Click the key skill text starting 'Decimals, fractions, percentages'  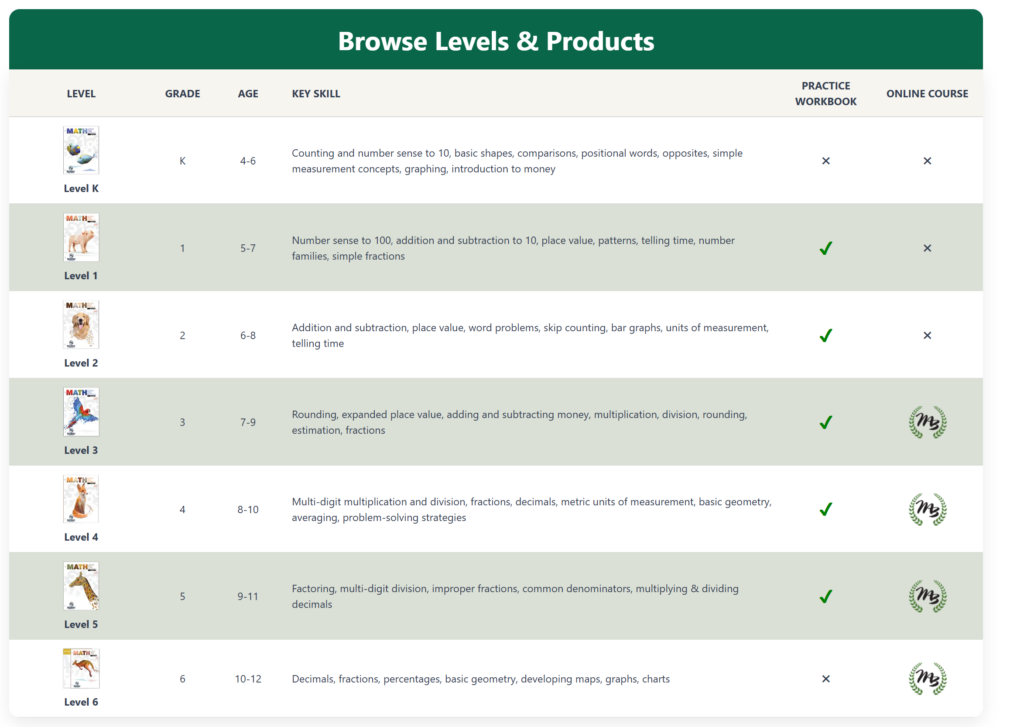[x=481, y=679]
